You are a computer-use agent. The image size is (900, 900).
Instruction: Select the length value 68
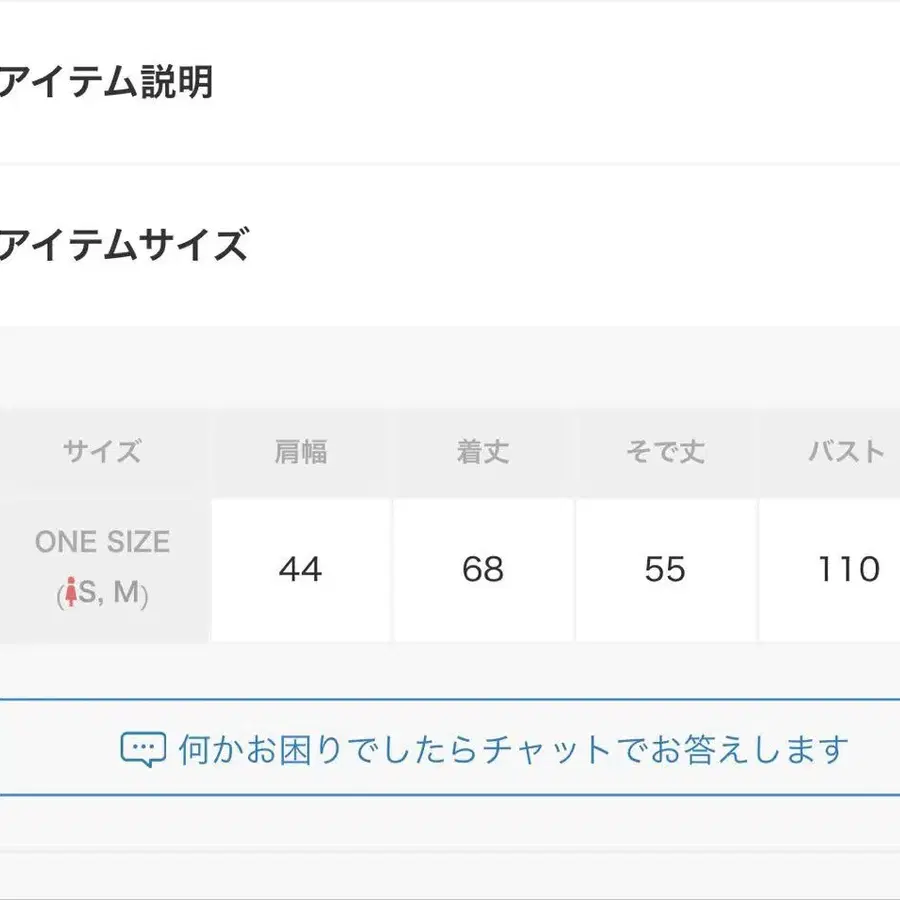pos(483,570)
